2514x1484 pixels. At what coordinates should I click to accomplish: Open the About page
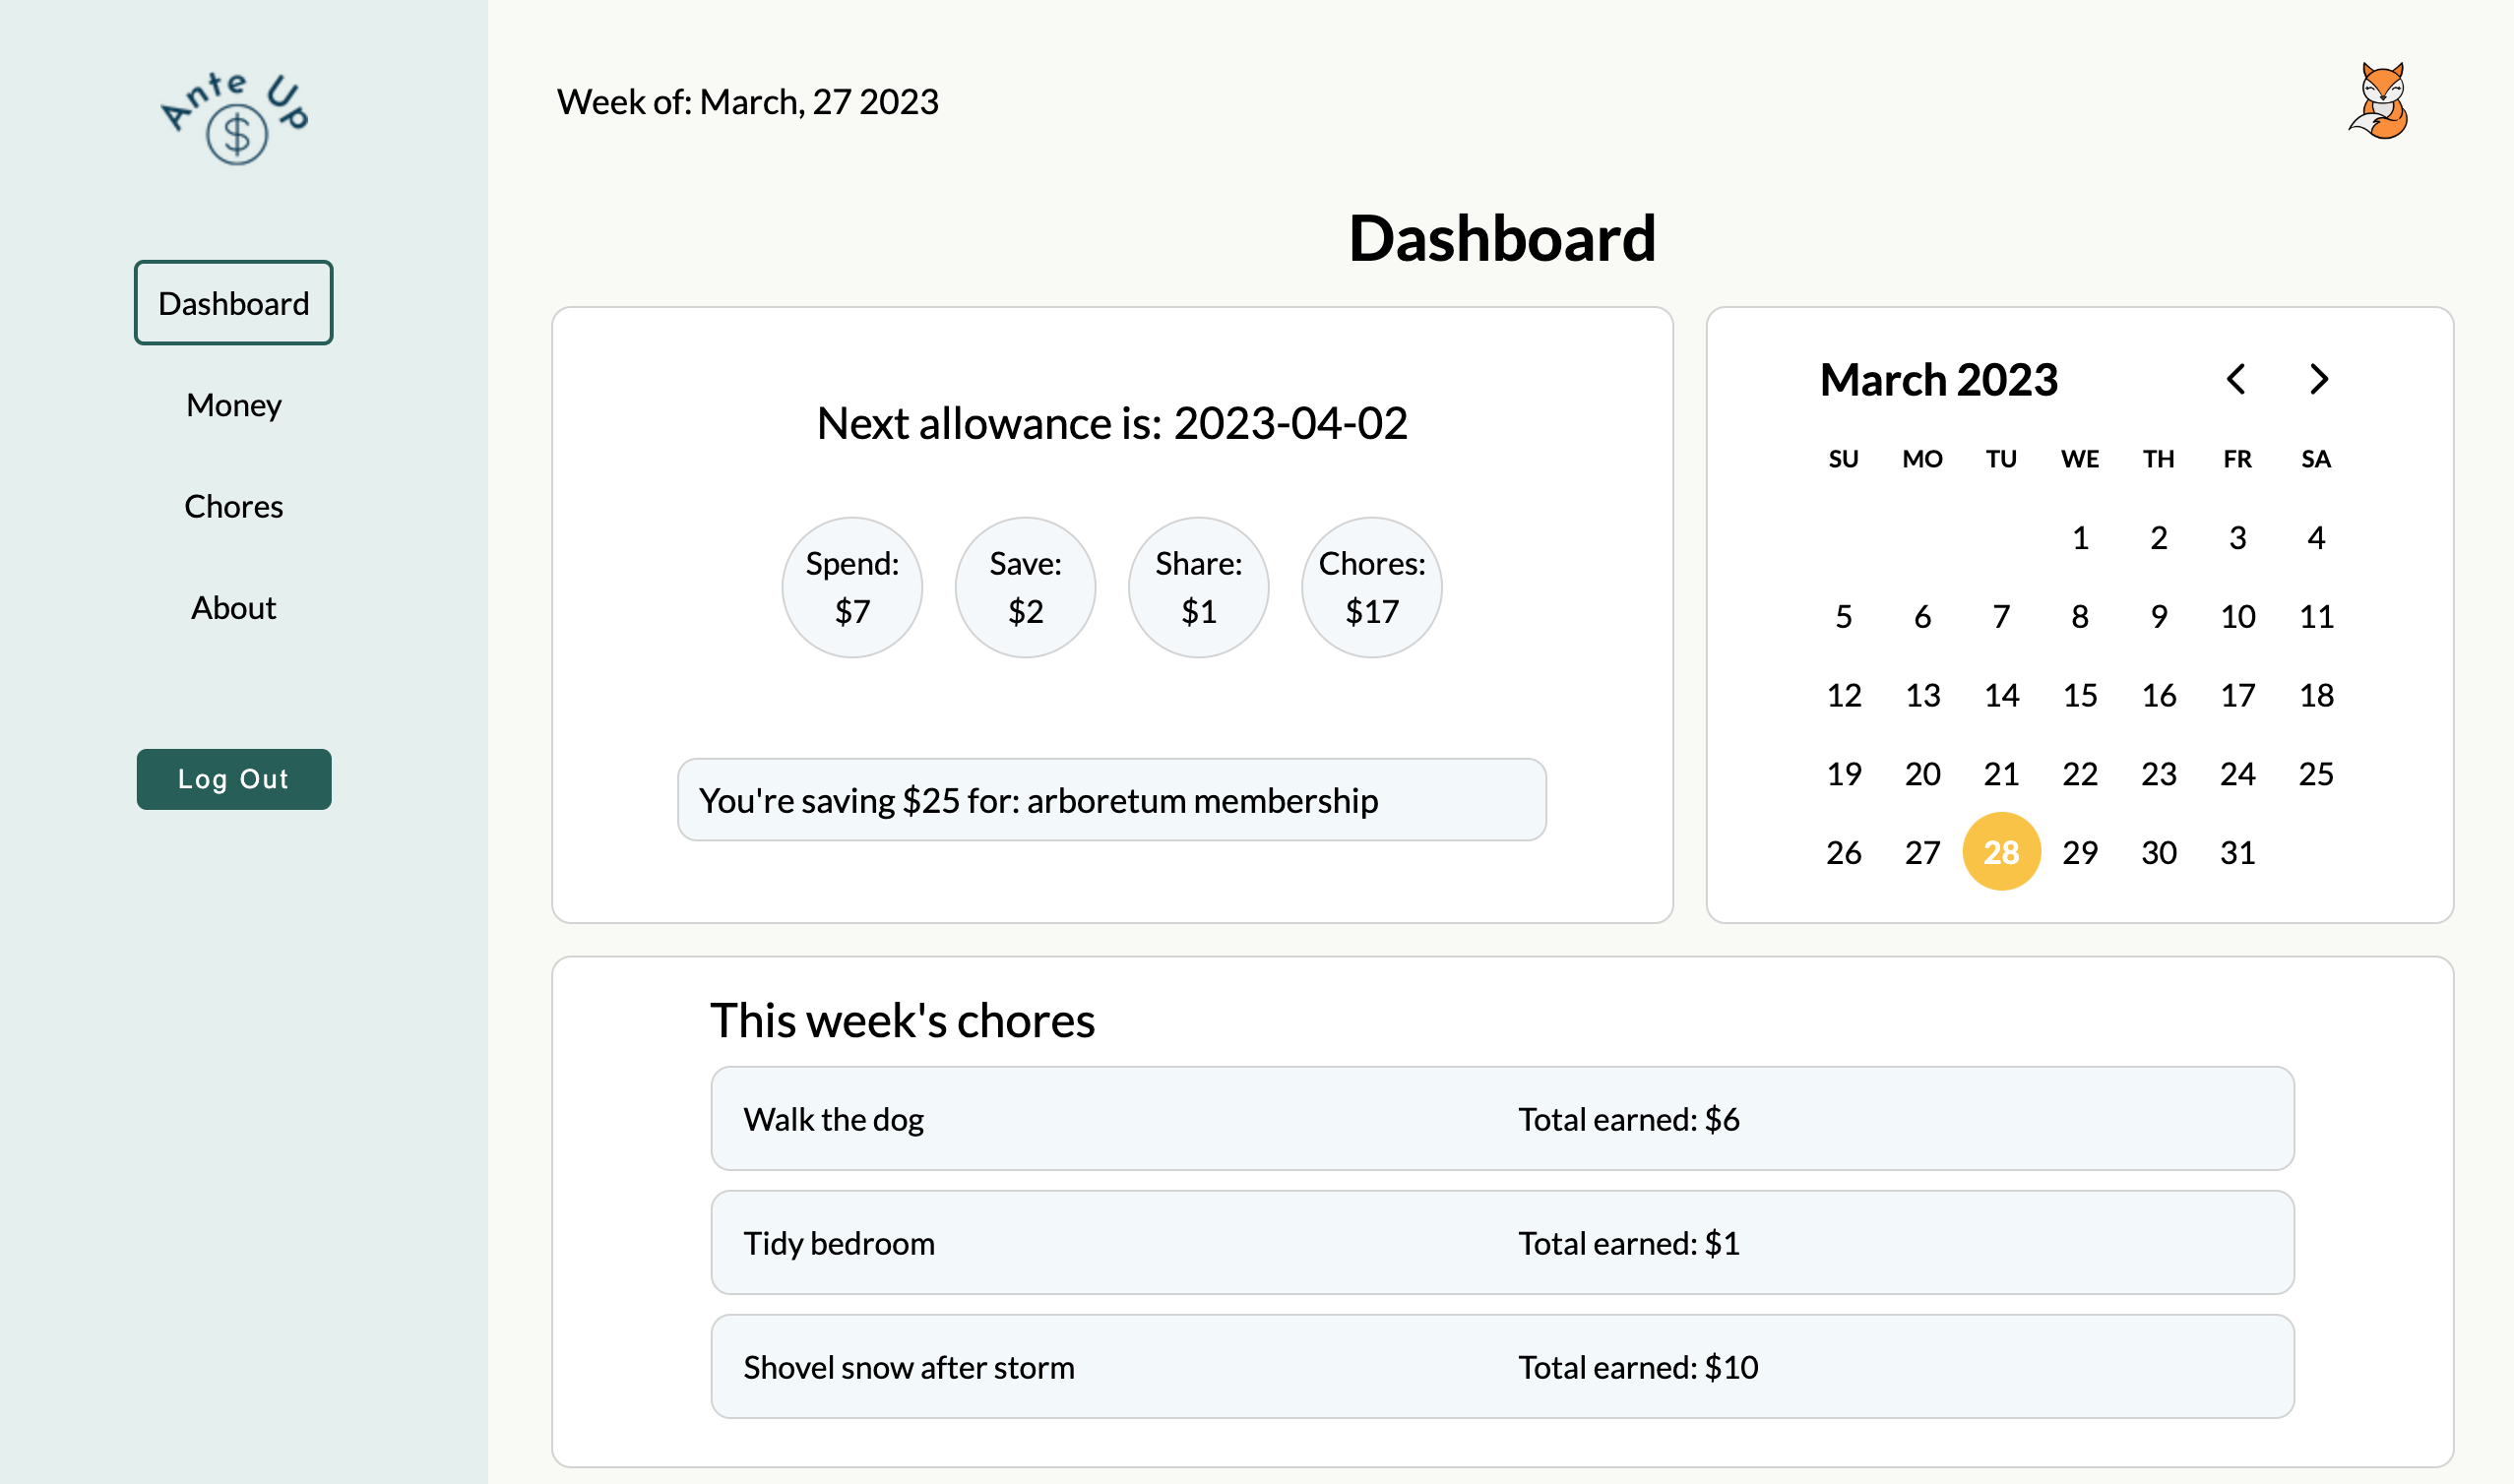[x=234, y=607]
